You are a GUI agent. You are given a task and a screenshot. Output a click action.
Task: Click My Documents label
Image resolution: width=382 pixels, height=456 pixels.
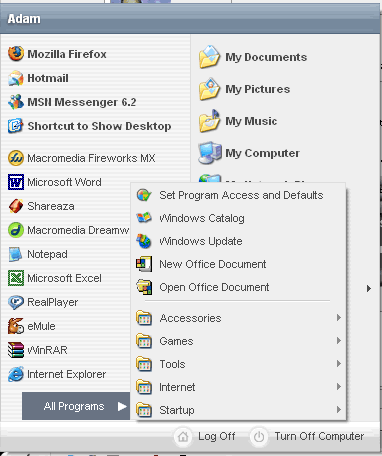click(266, 57)
